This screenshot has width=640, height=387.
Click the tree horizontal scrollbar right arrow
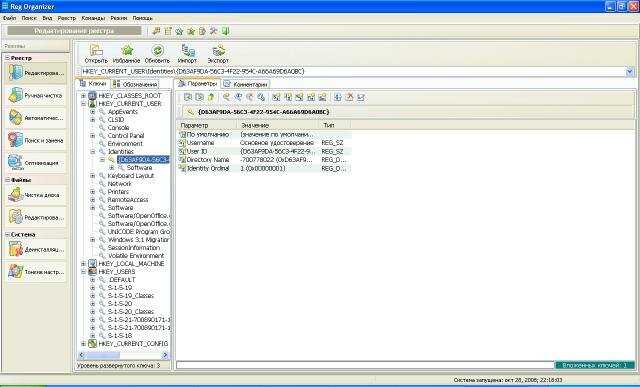coord(165,355)
